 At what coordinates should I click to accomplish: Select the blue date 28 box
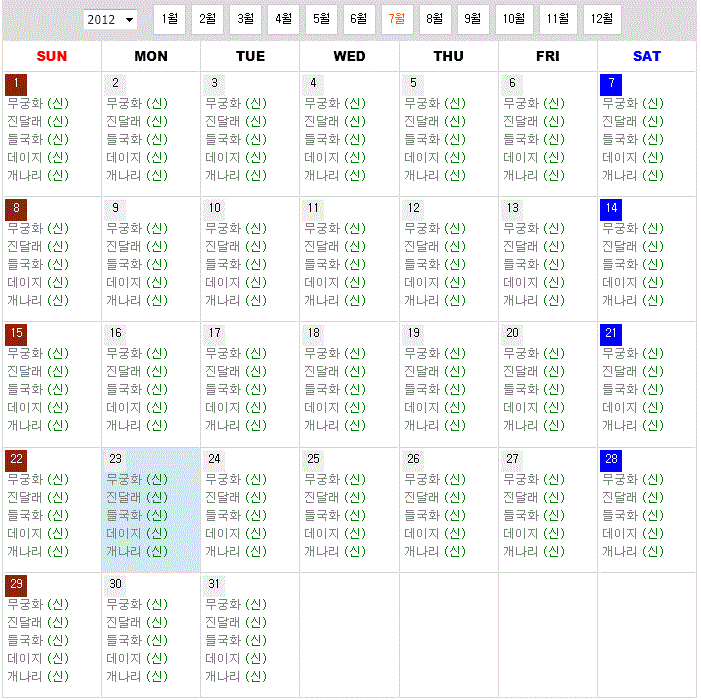click(x=611, y=460)
